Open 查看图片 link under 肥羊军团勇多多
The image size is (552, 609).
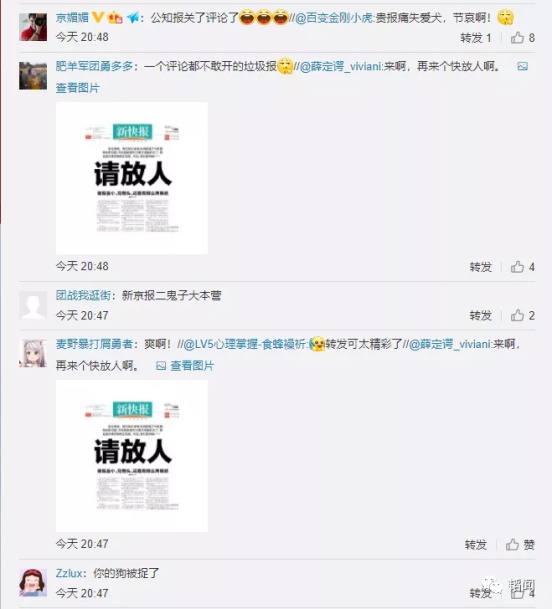click(x=78, y=88)
